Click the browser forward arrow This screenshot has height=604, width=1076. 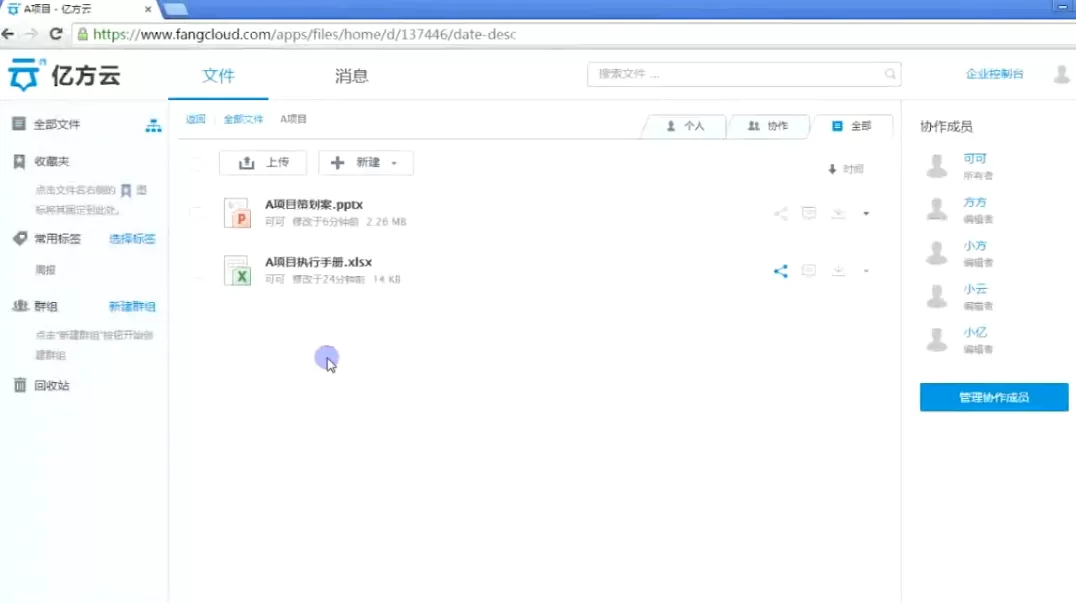pos(32,34)
